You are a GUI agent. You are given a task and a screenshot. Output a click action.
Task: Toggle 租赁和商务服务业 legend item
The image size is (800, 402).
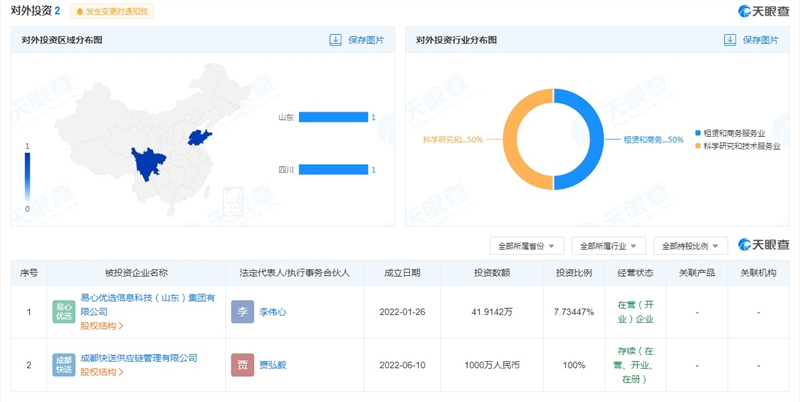click(735, 132)
